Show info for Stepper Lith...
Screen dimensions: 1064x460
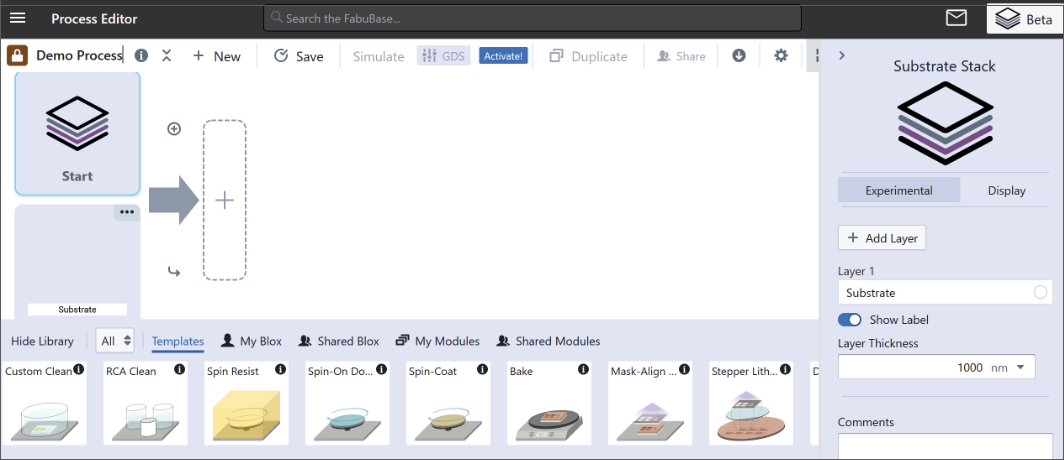785,370
